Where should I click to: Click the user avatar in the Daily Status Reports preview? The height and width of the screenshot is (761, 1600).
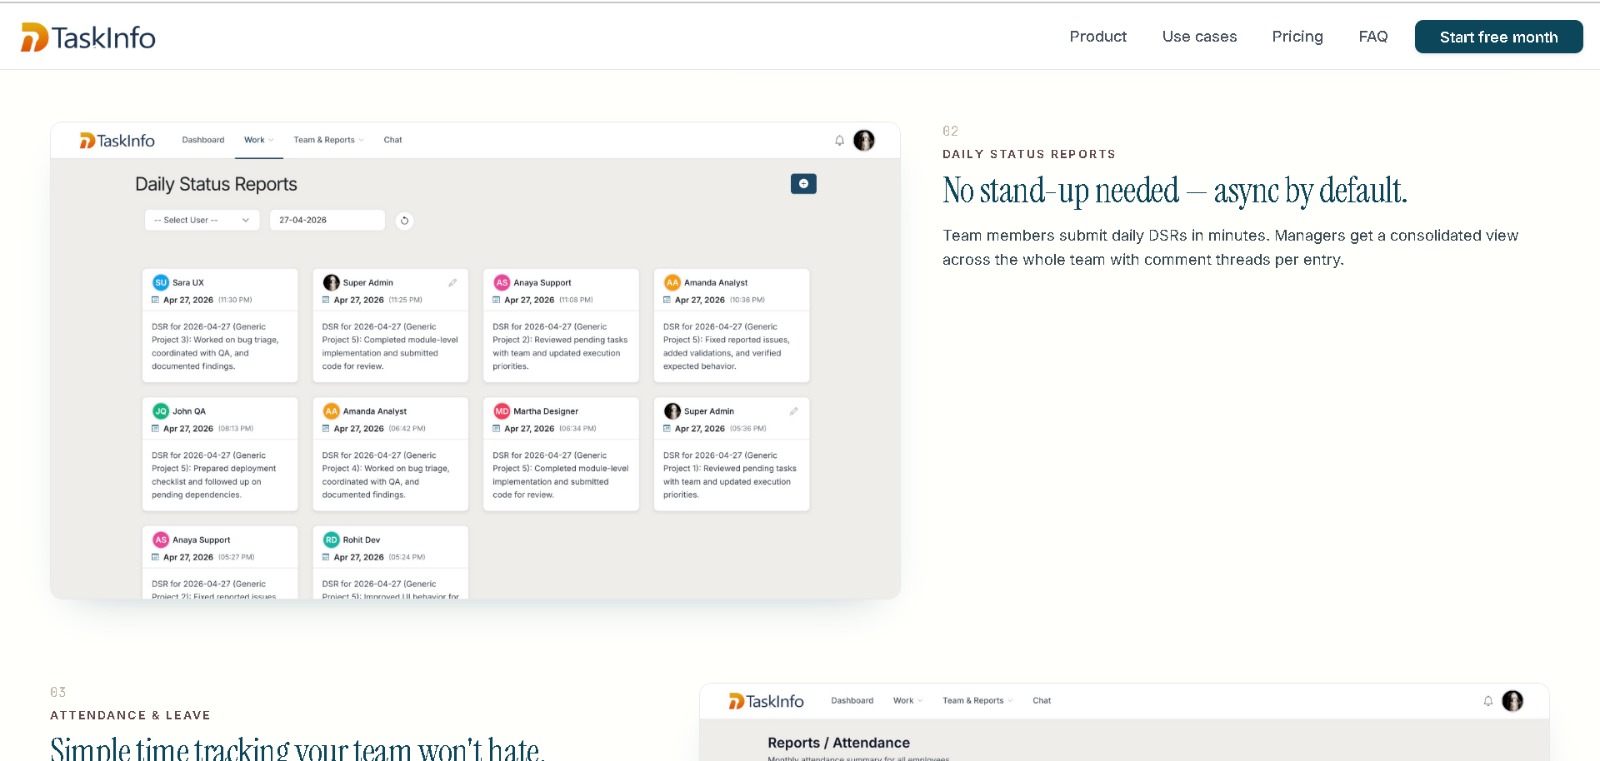[x=864, y=140]
